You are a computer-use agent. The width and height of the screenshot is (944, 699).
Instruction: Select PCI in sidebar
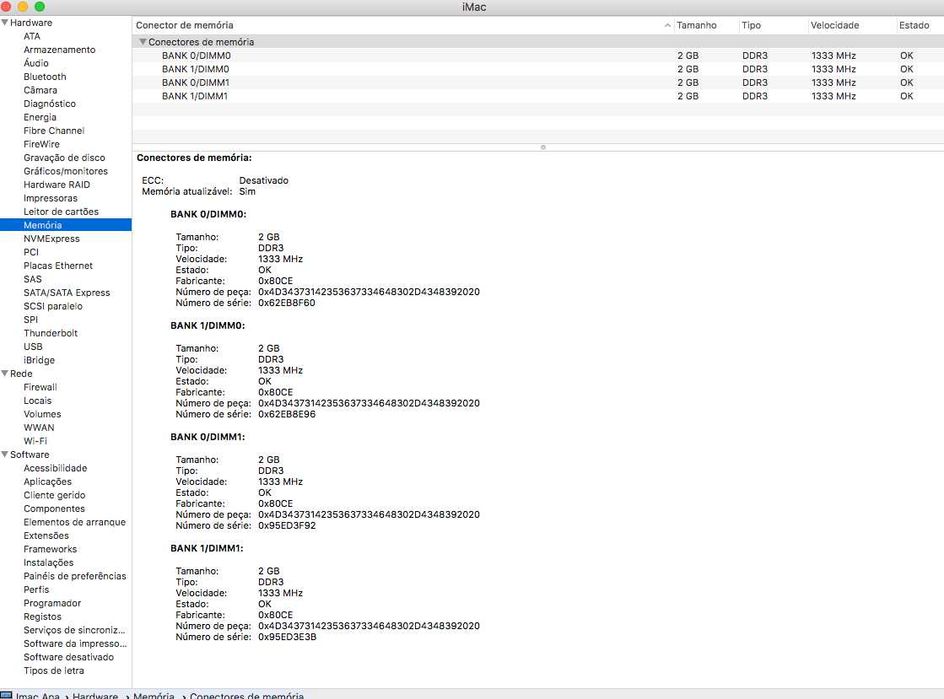point(31,252)
